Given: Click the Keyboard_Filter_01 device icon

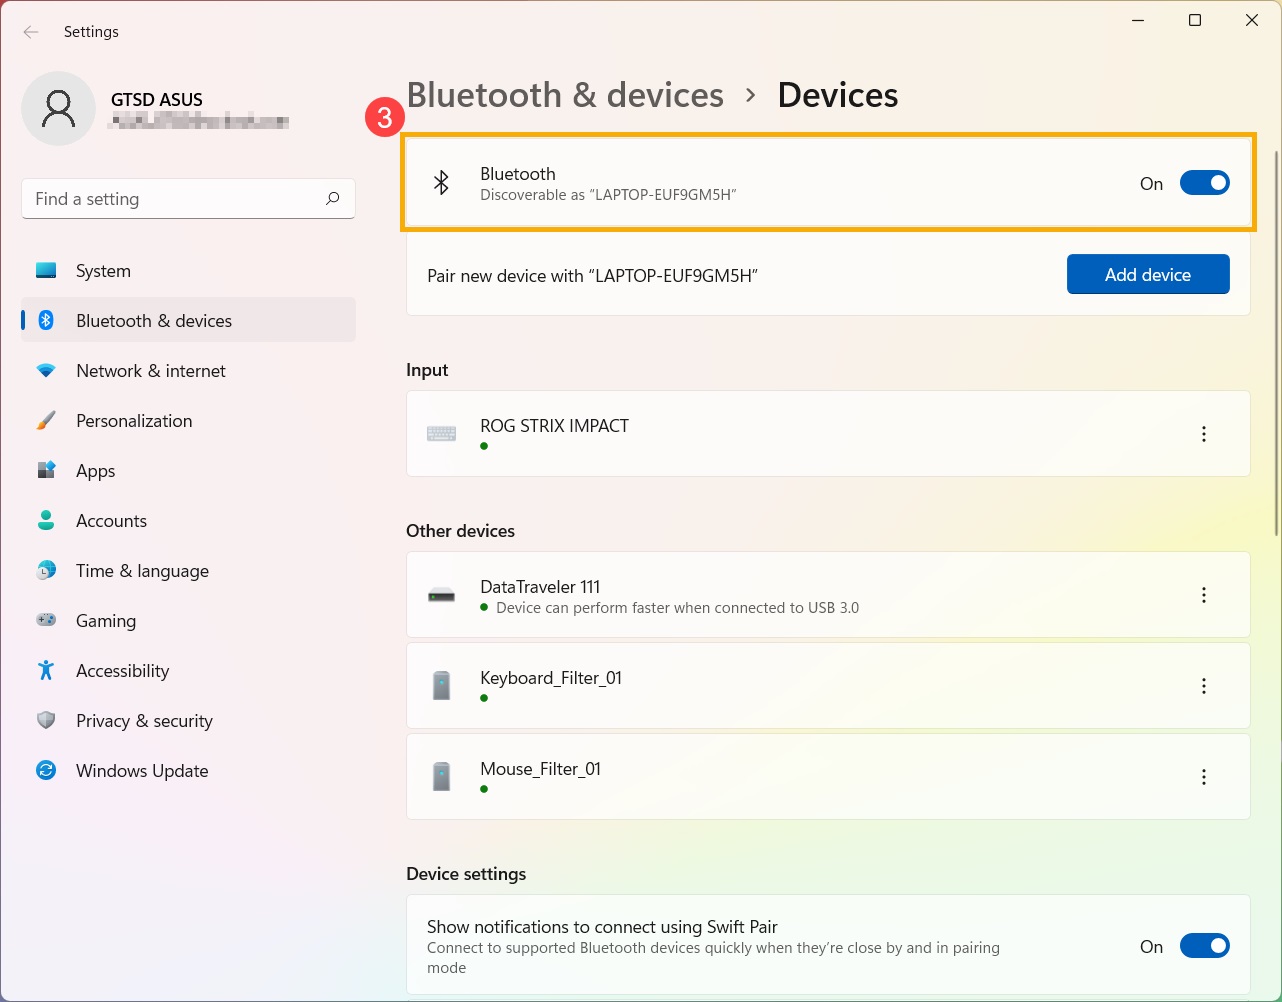Looking at the screenshot, I should (x=441, y=686).
